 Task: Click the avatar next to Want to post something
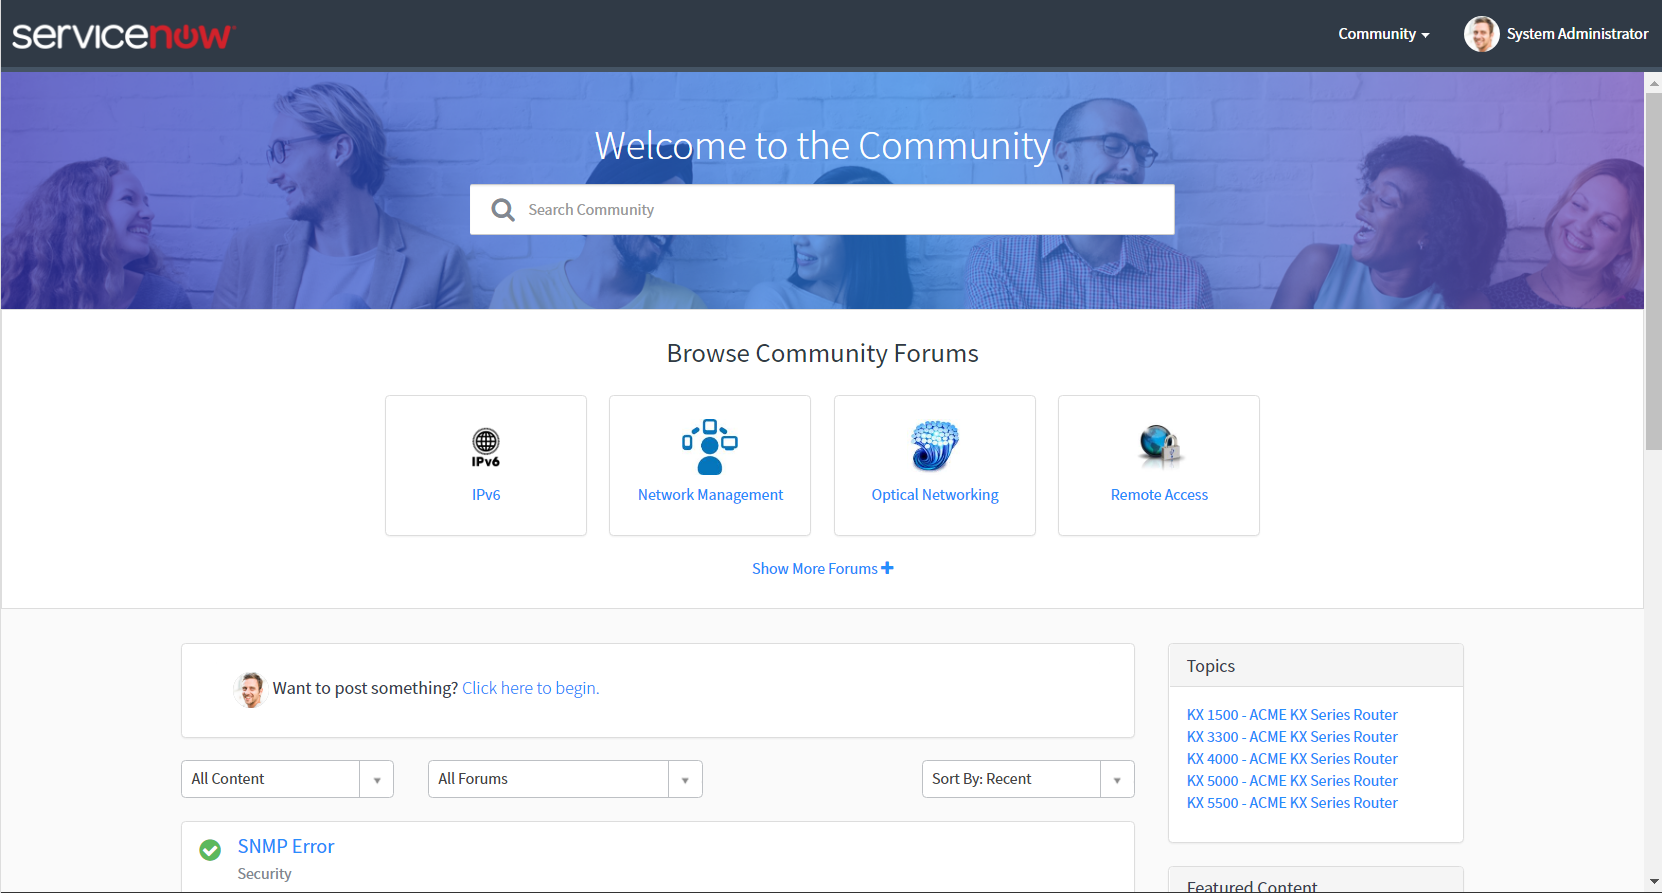[250, 689]
